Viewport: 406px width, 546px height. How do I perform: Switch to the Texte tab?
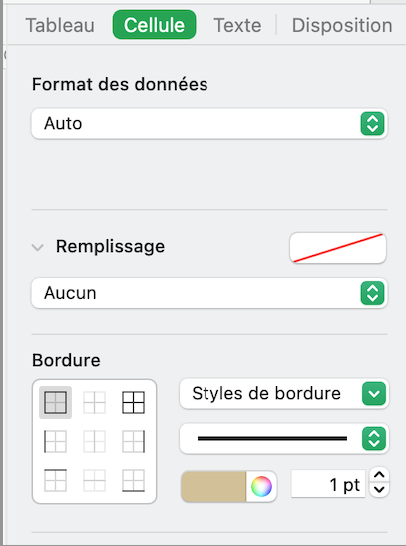click(x=237, y=25)
